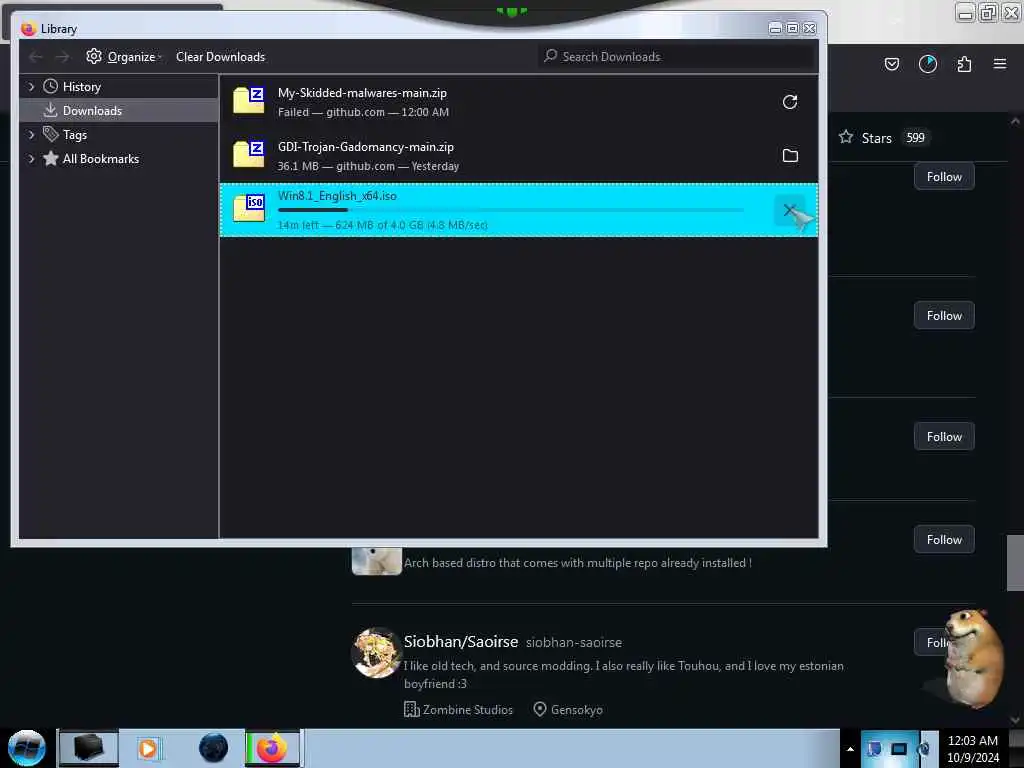Click the Stars tab on GitHub page
The height and width of the screenshot is (768, 1024).
tap(882, 138)
